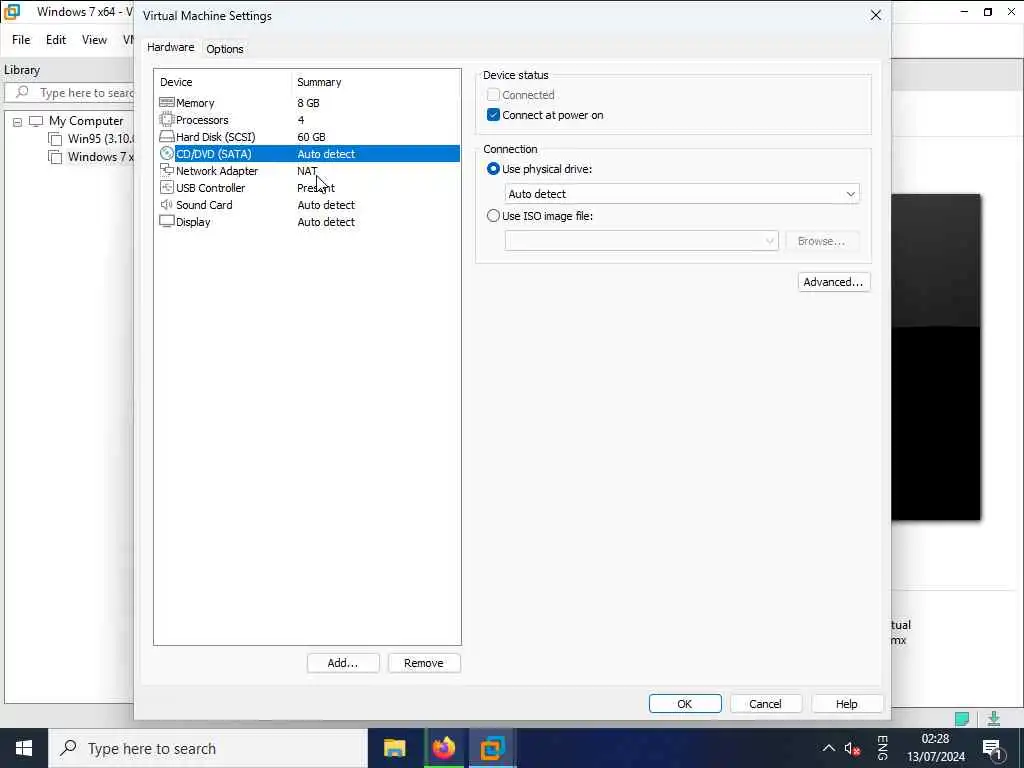Select the Processors summary value 4

tap(300, 120)
